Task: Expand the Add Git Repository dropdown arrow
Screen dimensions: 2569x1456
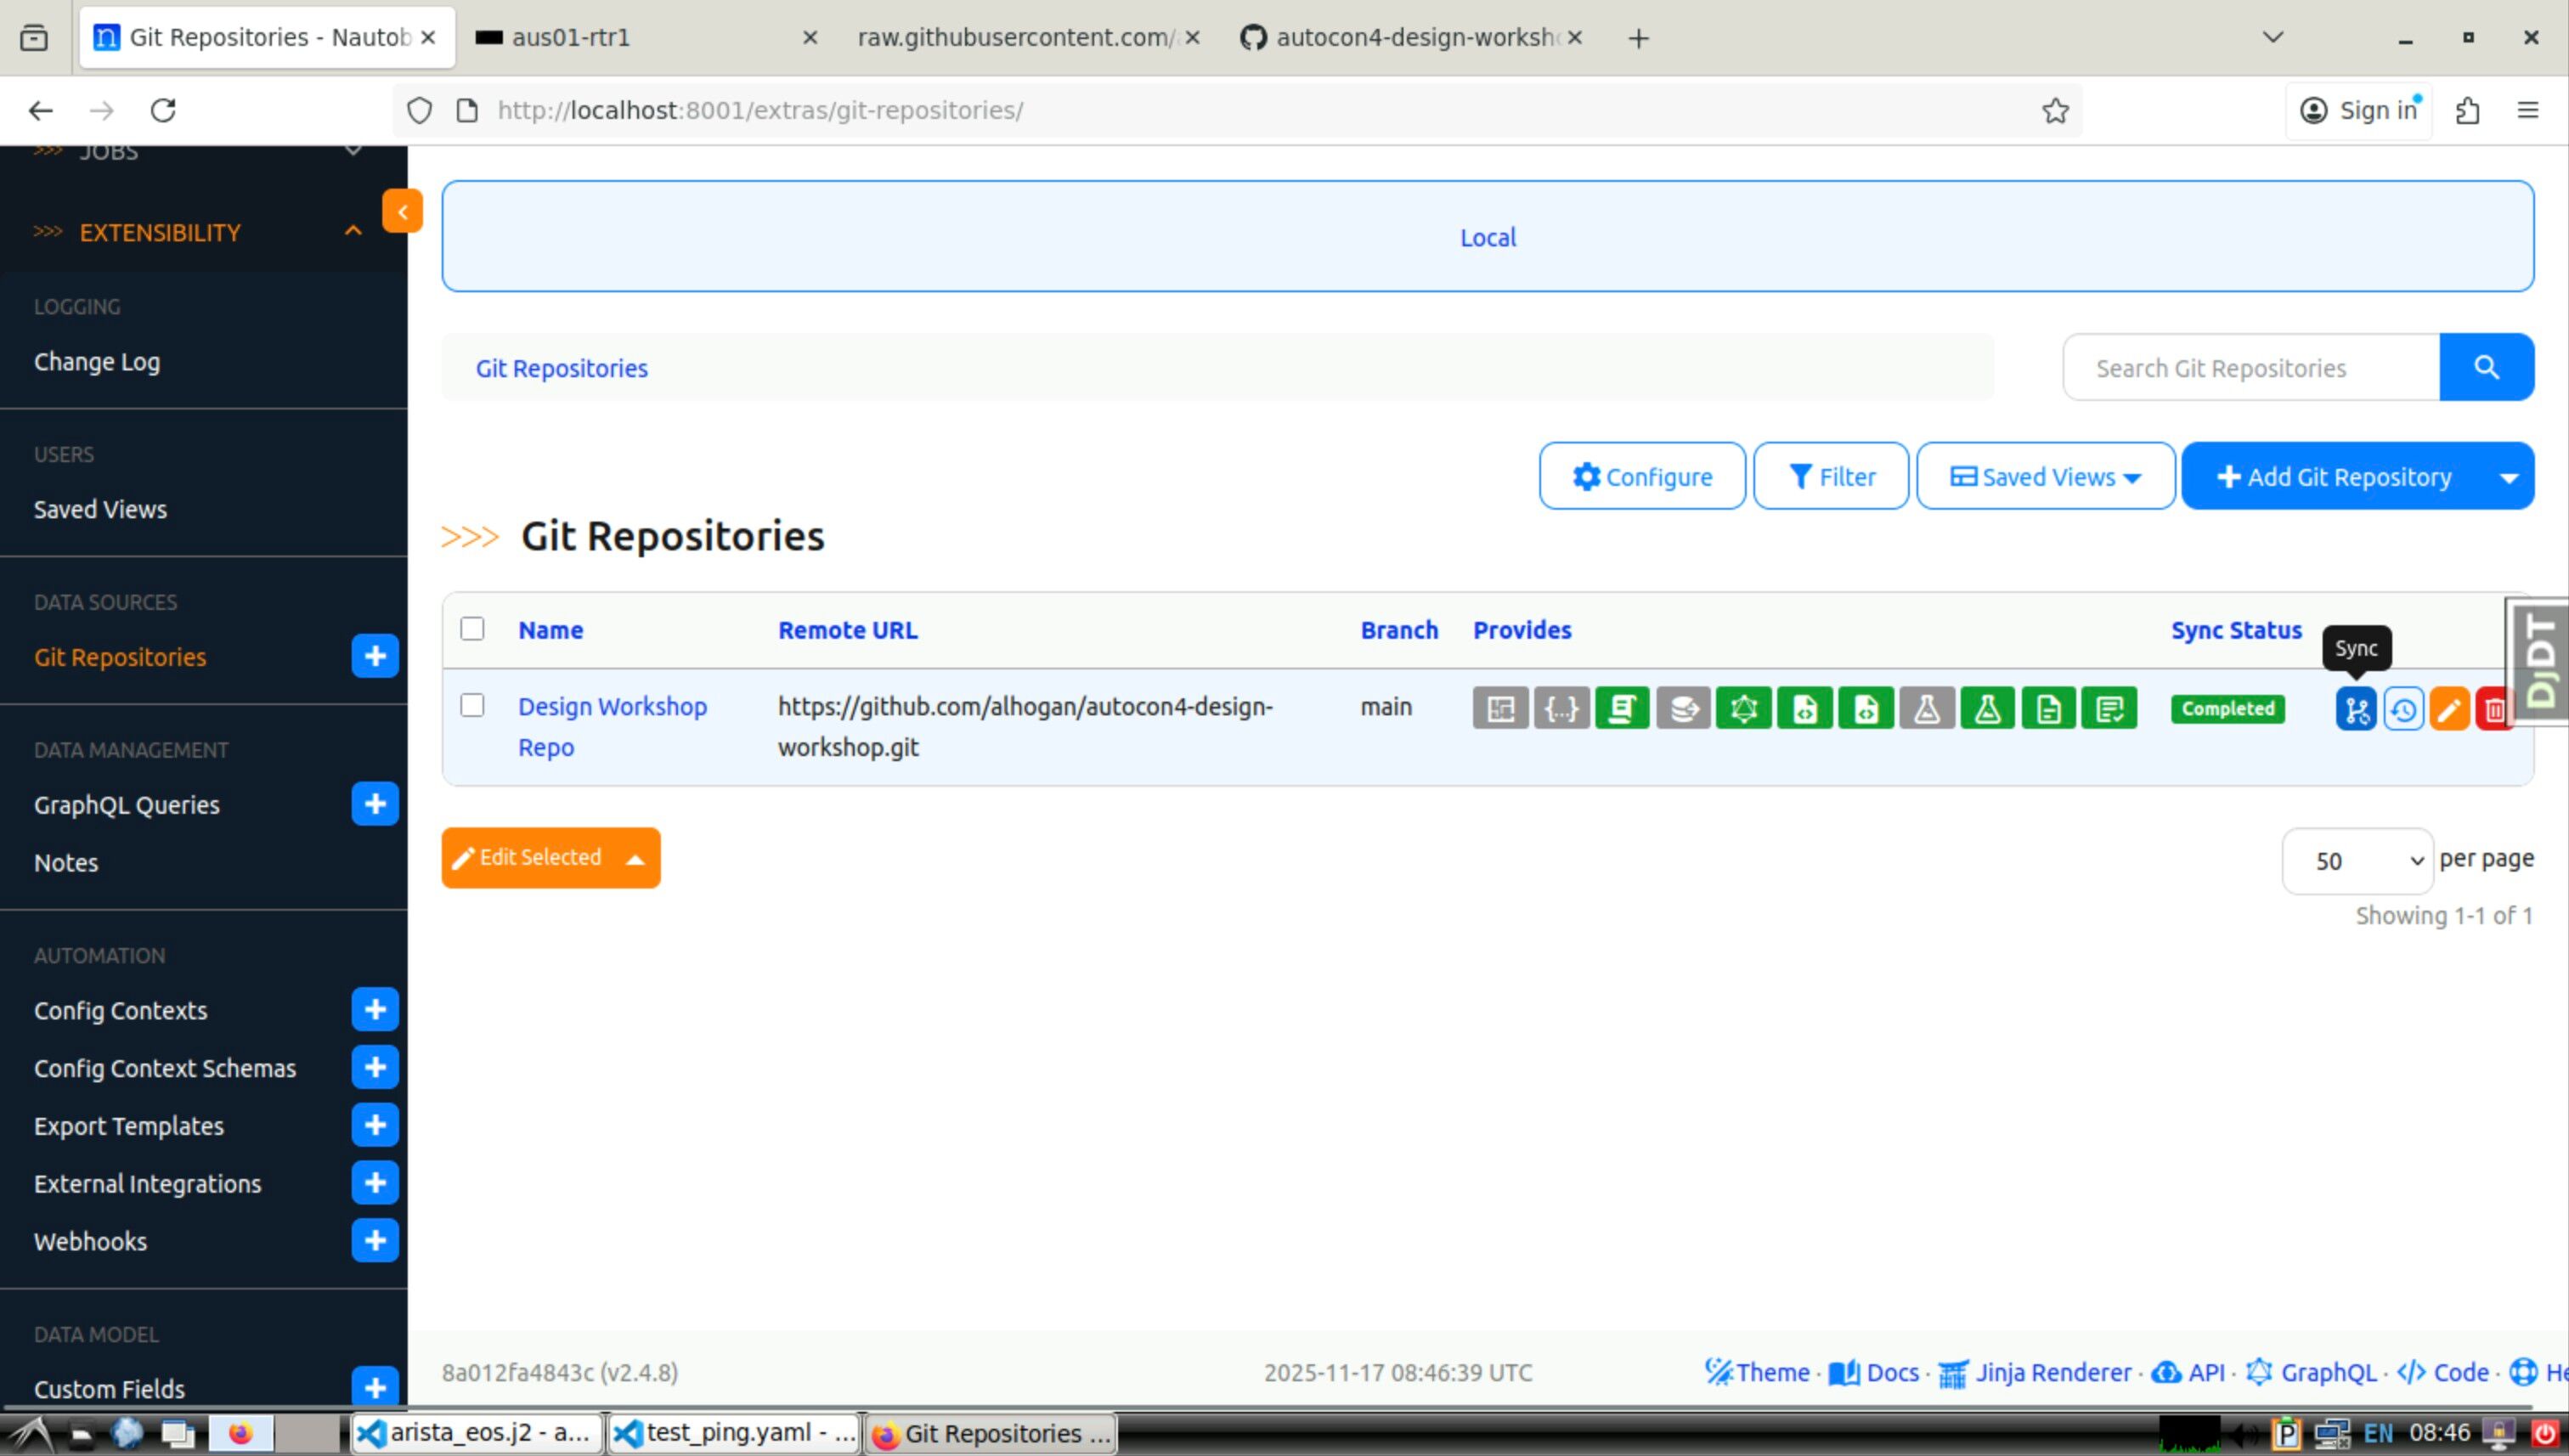Action: pyautogui.click(x=2508, y=477)
